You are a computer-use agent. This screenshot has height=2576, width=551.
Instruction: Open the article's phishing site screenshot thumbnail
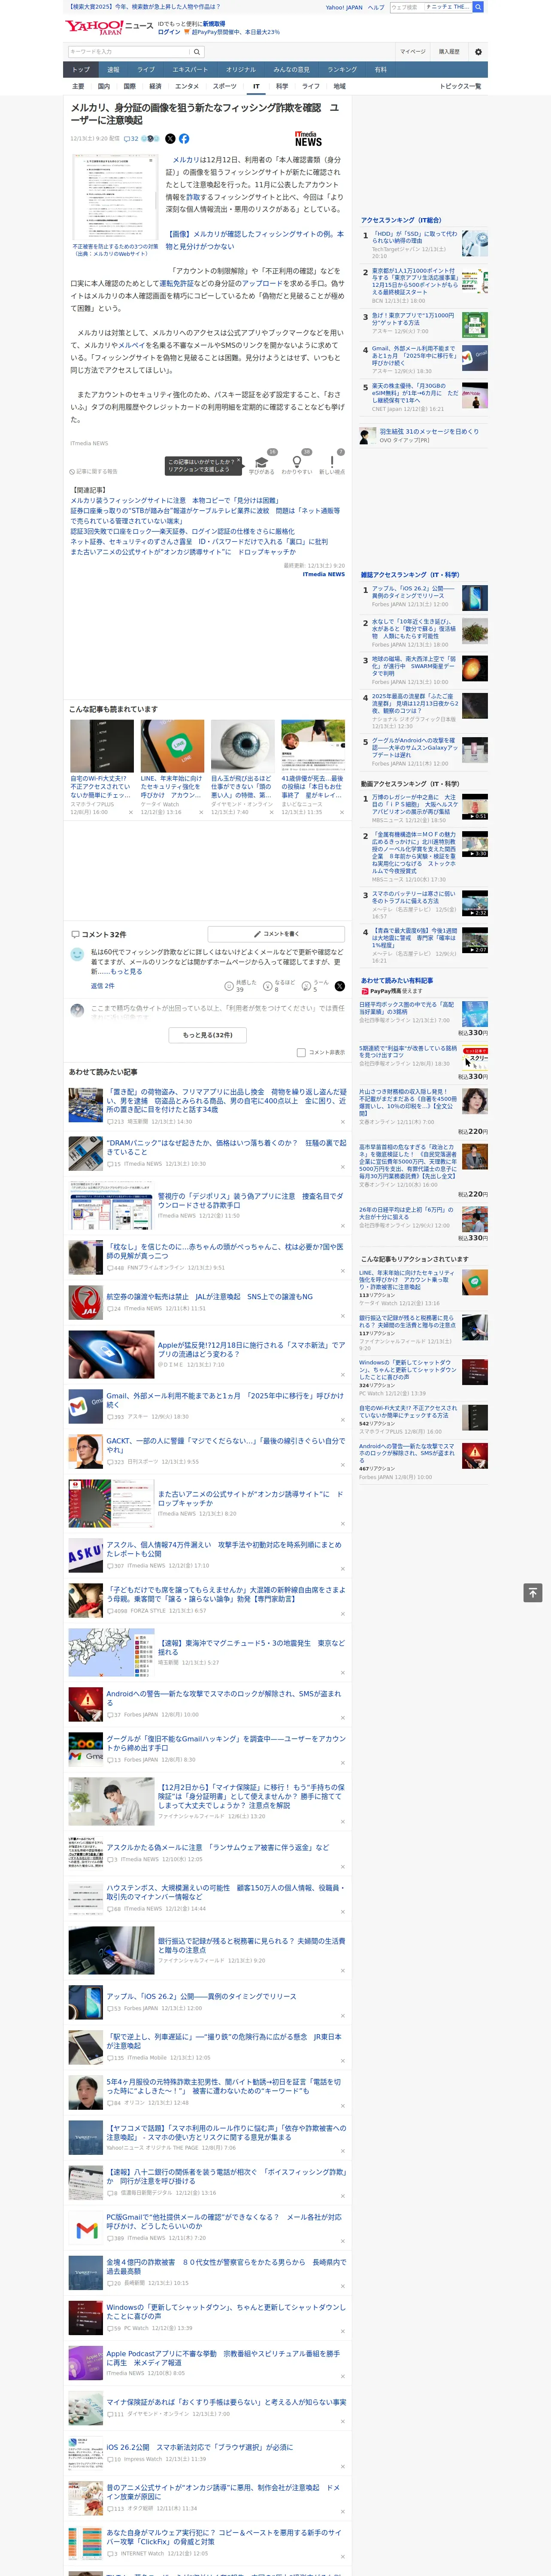click(x=115, y=197)
